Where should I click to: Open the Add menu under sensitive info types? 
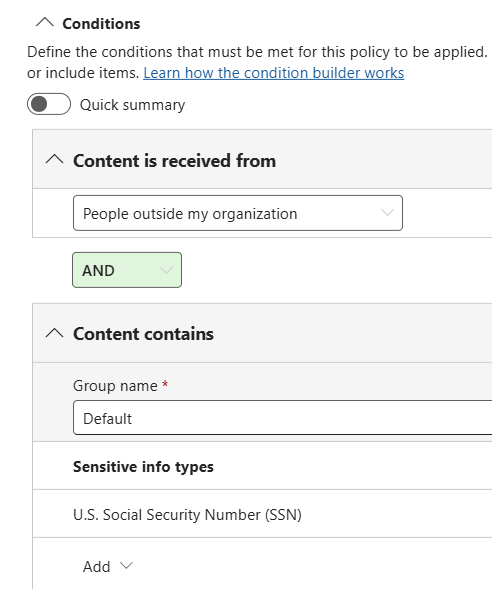coord(108,566)
